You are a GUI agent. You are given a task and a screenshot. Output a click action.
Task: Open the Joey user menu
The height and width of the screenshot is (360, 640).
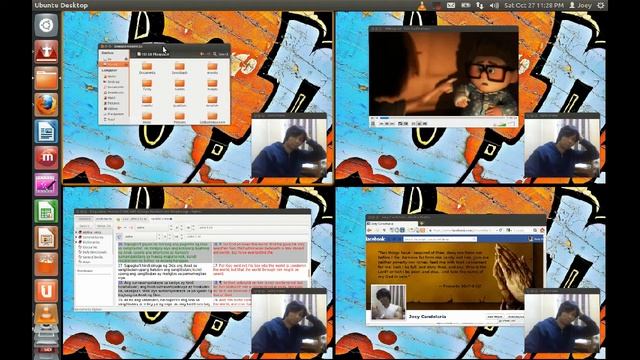(580, 5)
